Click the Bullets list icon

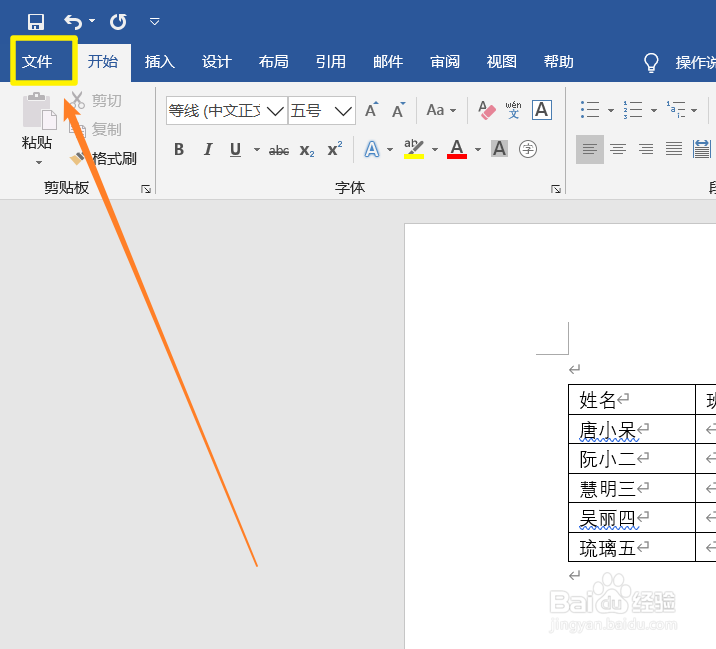[x=590, y=110]
